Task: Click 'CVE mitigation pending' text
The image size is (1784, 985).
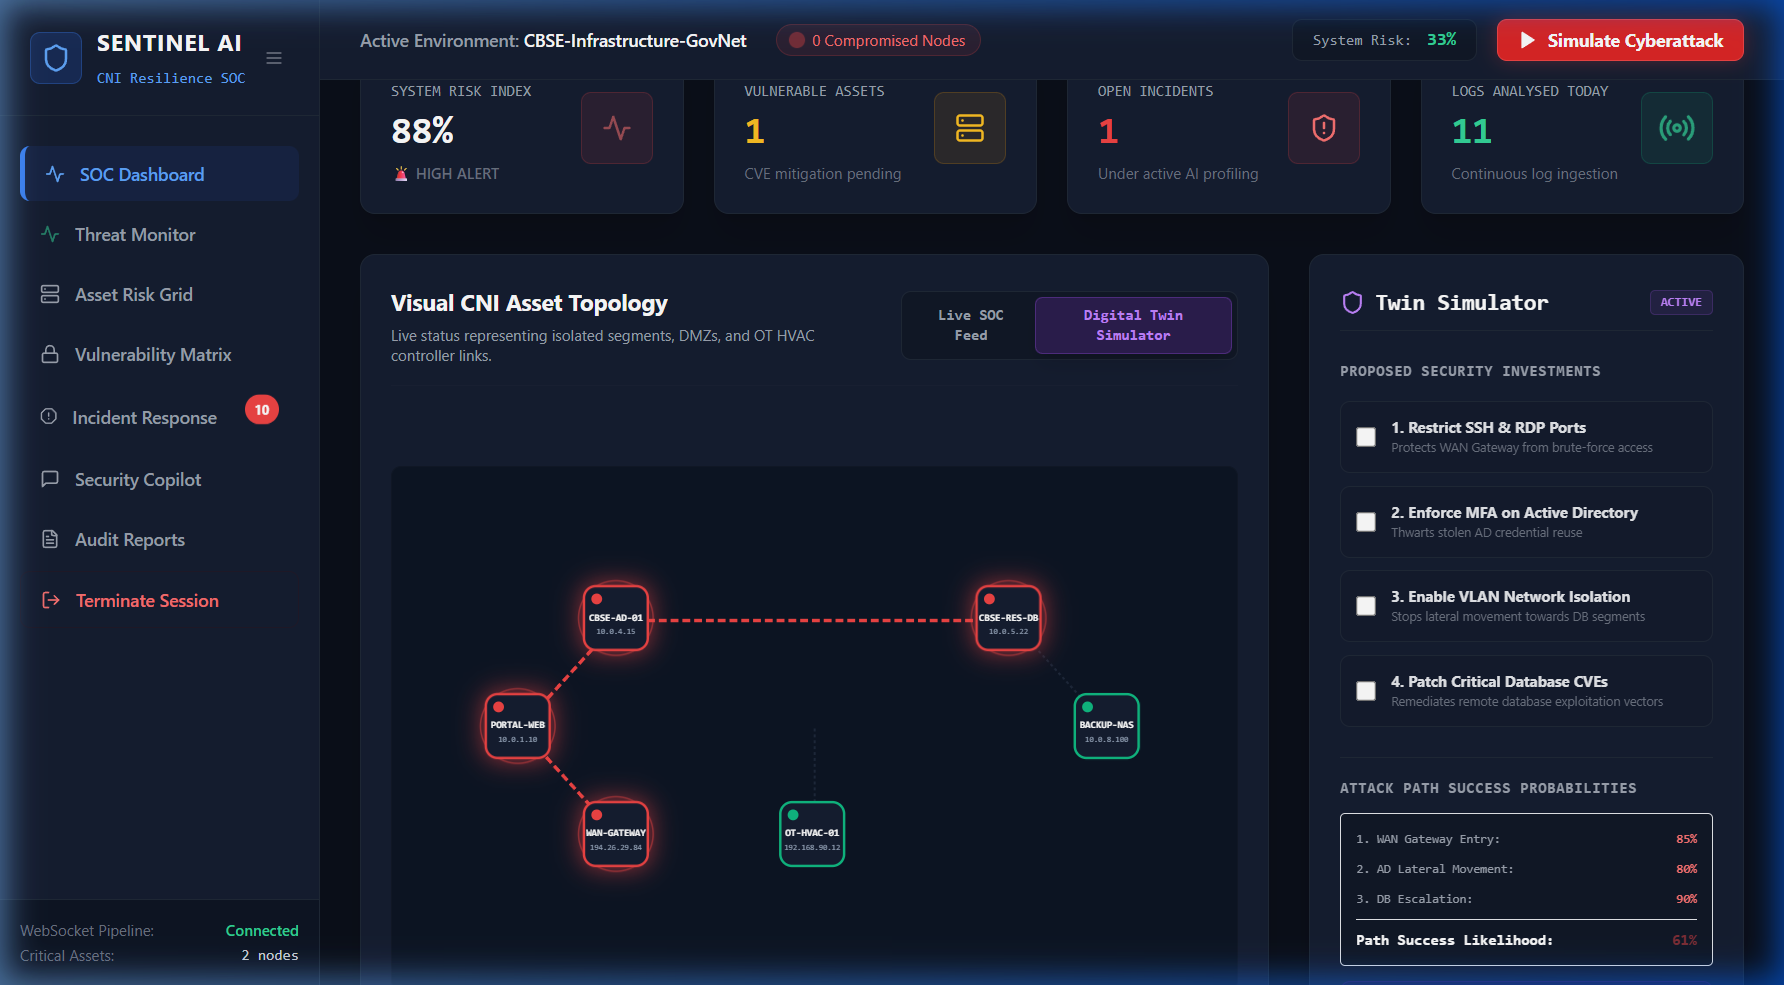Action: [822, 174]
